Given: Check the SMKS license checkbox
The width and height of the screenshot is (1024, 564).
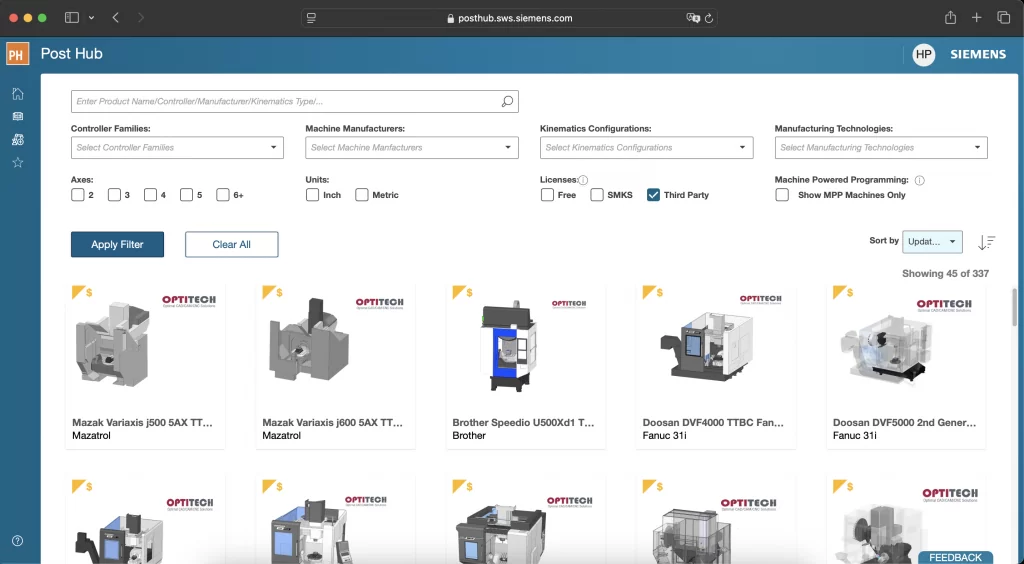Looking at the screenshot, I should tap(597, 195).
